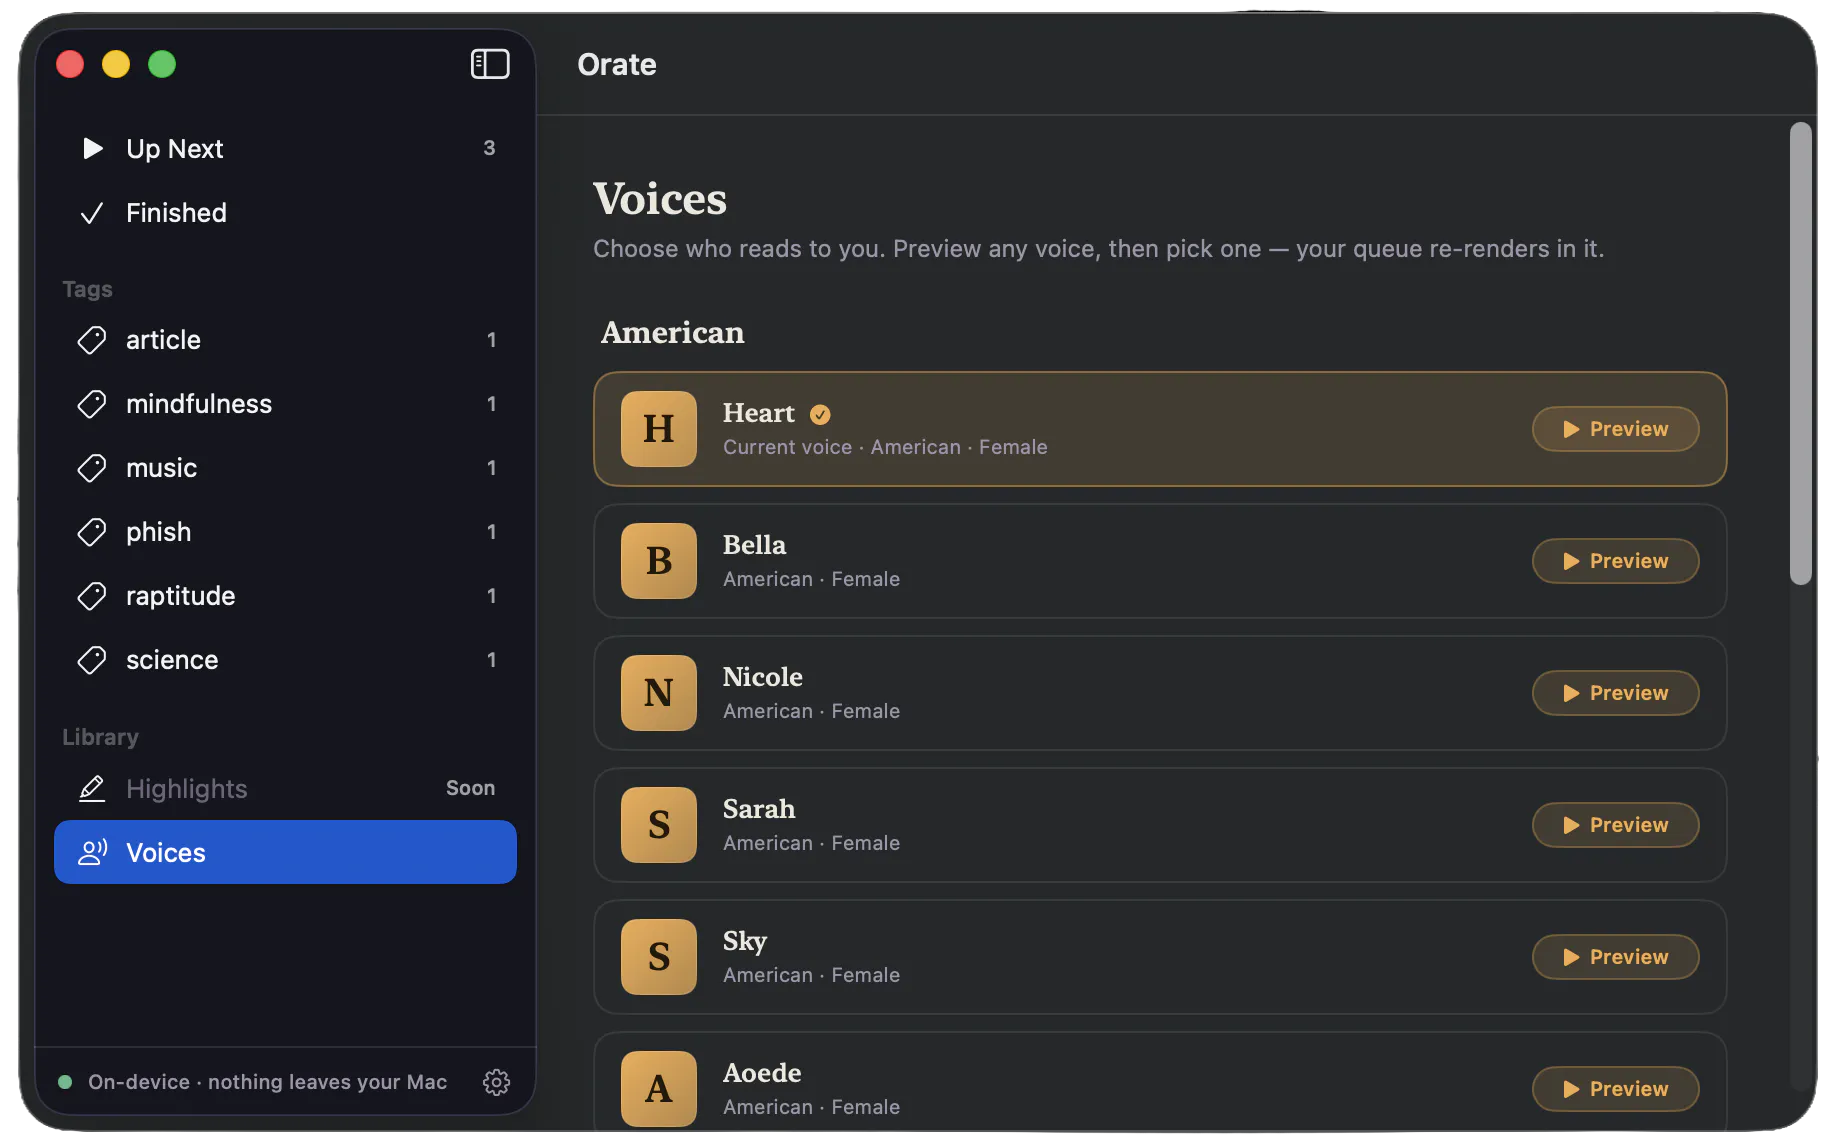Screen dimensions: 1832x1144
Task: Preview the Sarah voice
Action: tap(1615, 825)
